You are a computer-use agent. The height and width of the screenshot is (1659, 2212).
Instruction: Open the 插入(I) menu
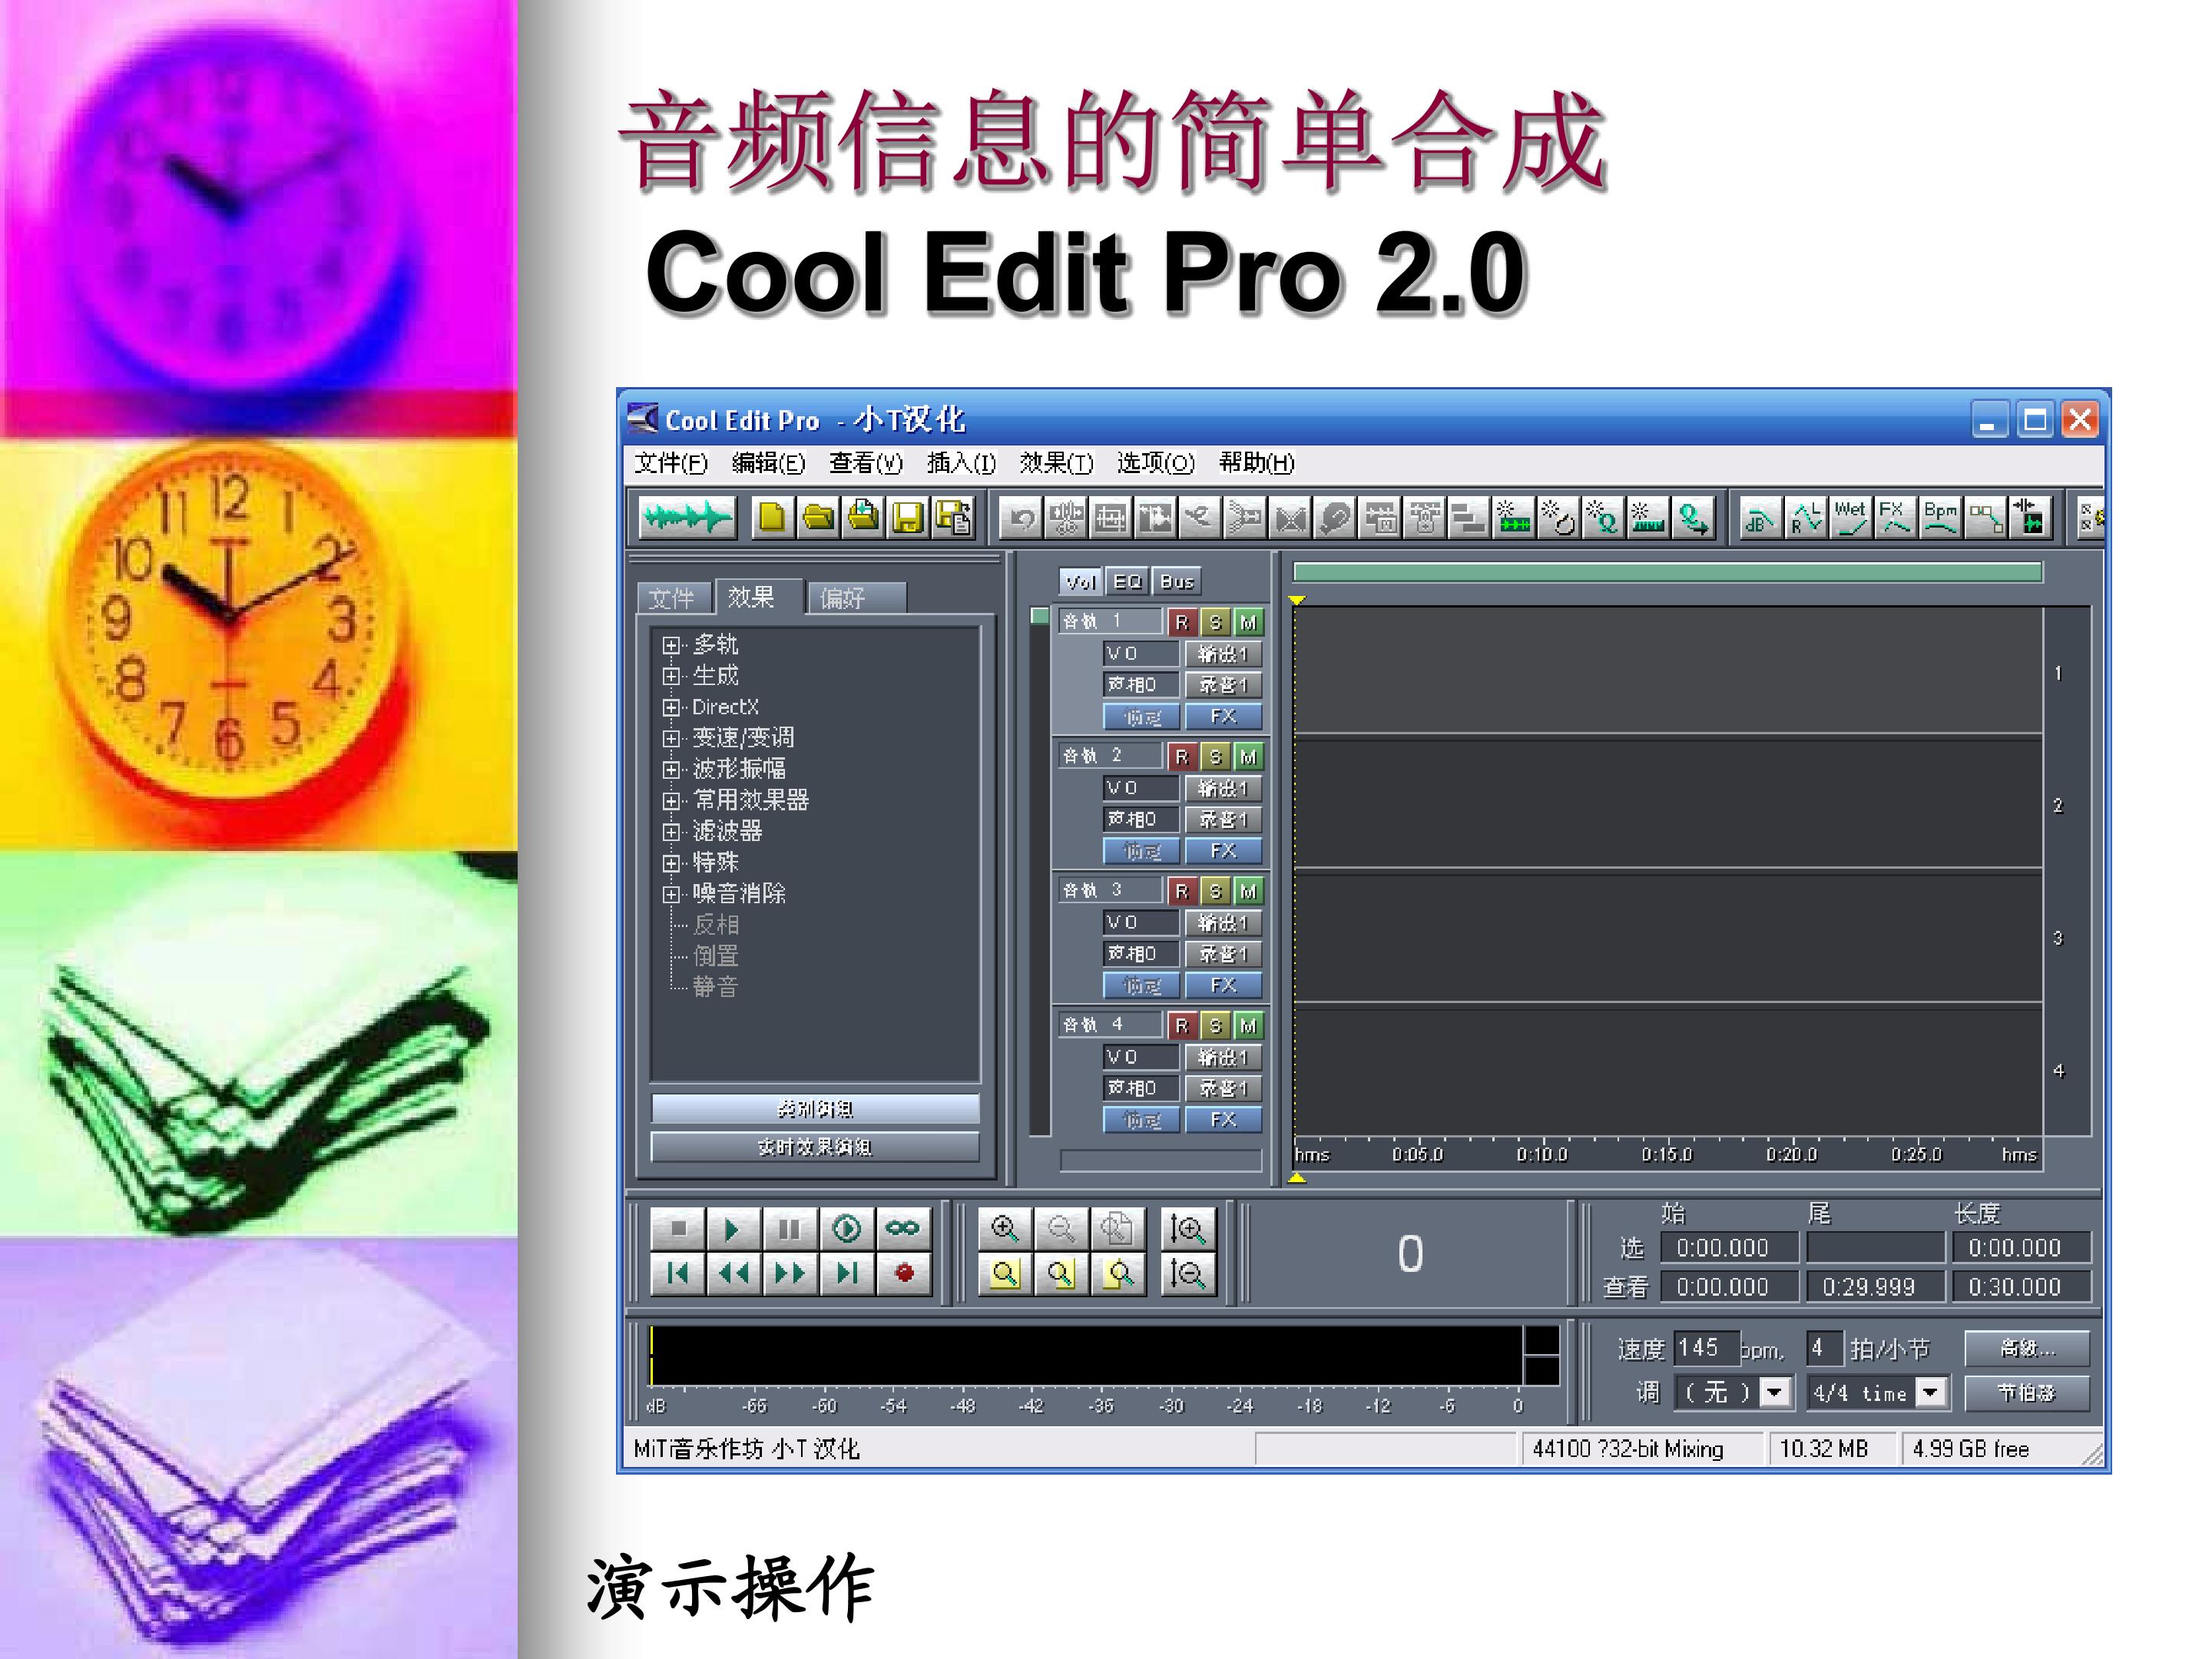click(961, 463)
